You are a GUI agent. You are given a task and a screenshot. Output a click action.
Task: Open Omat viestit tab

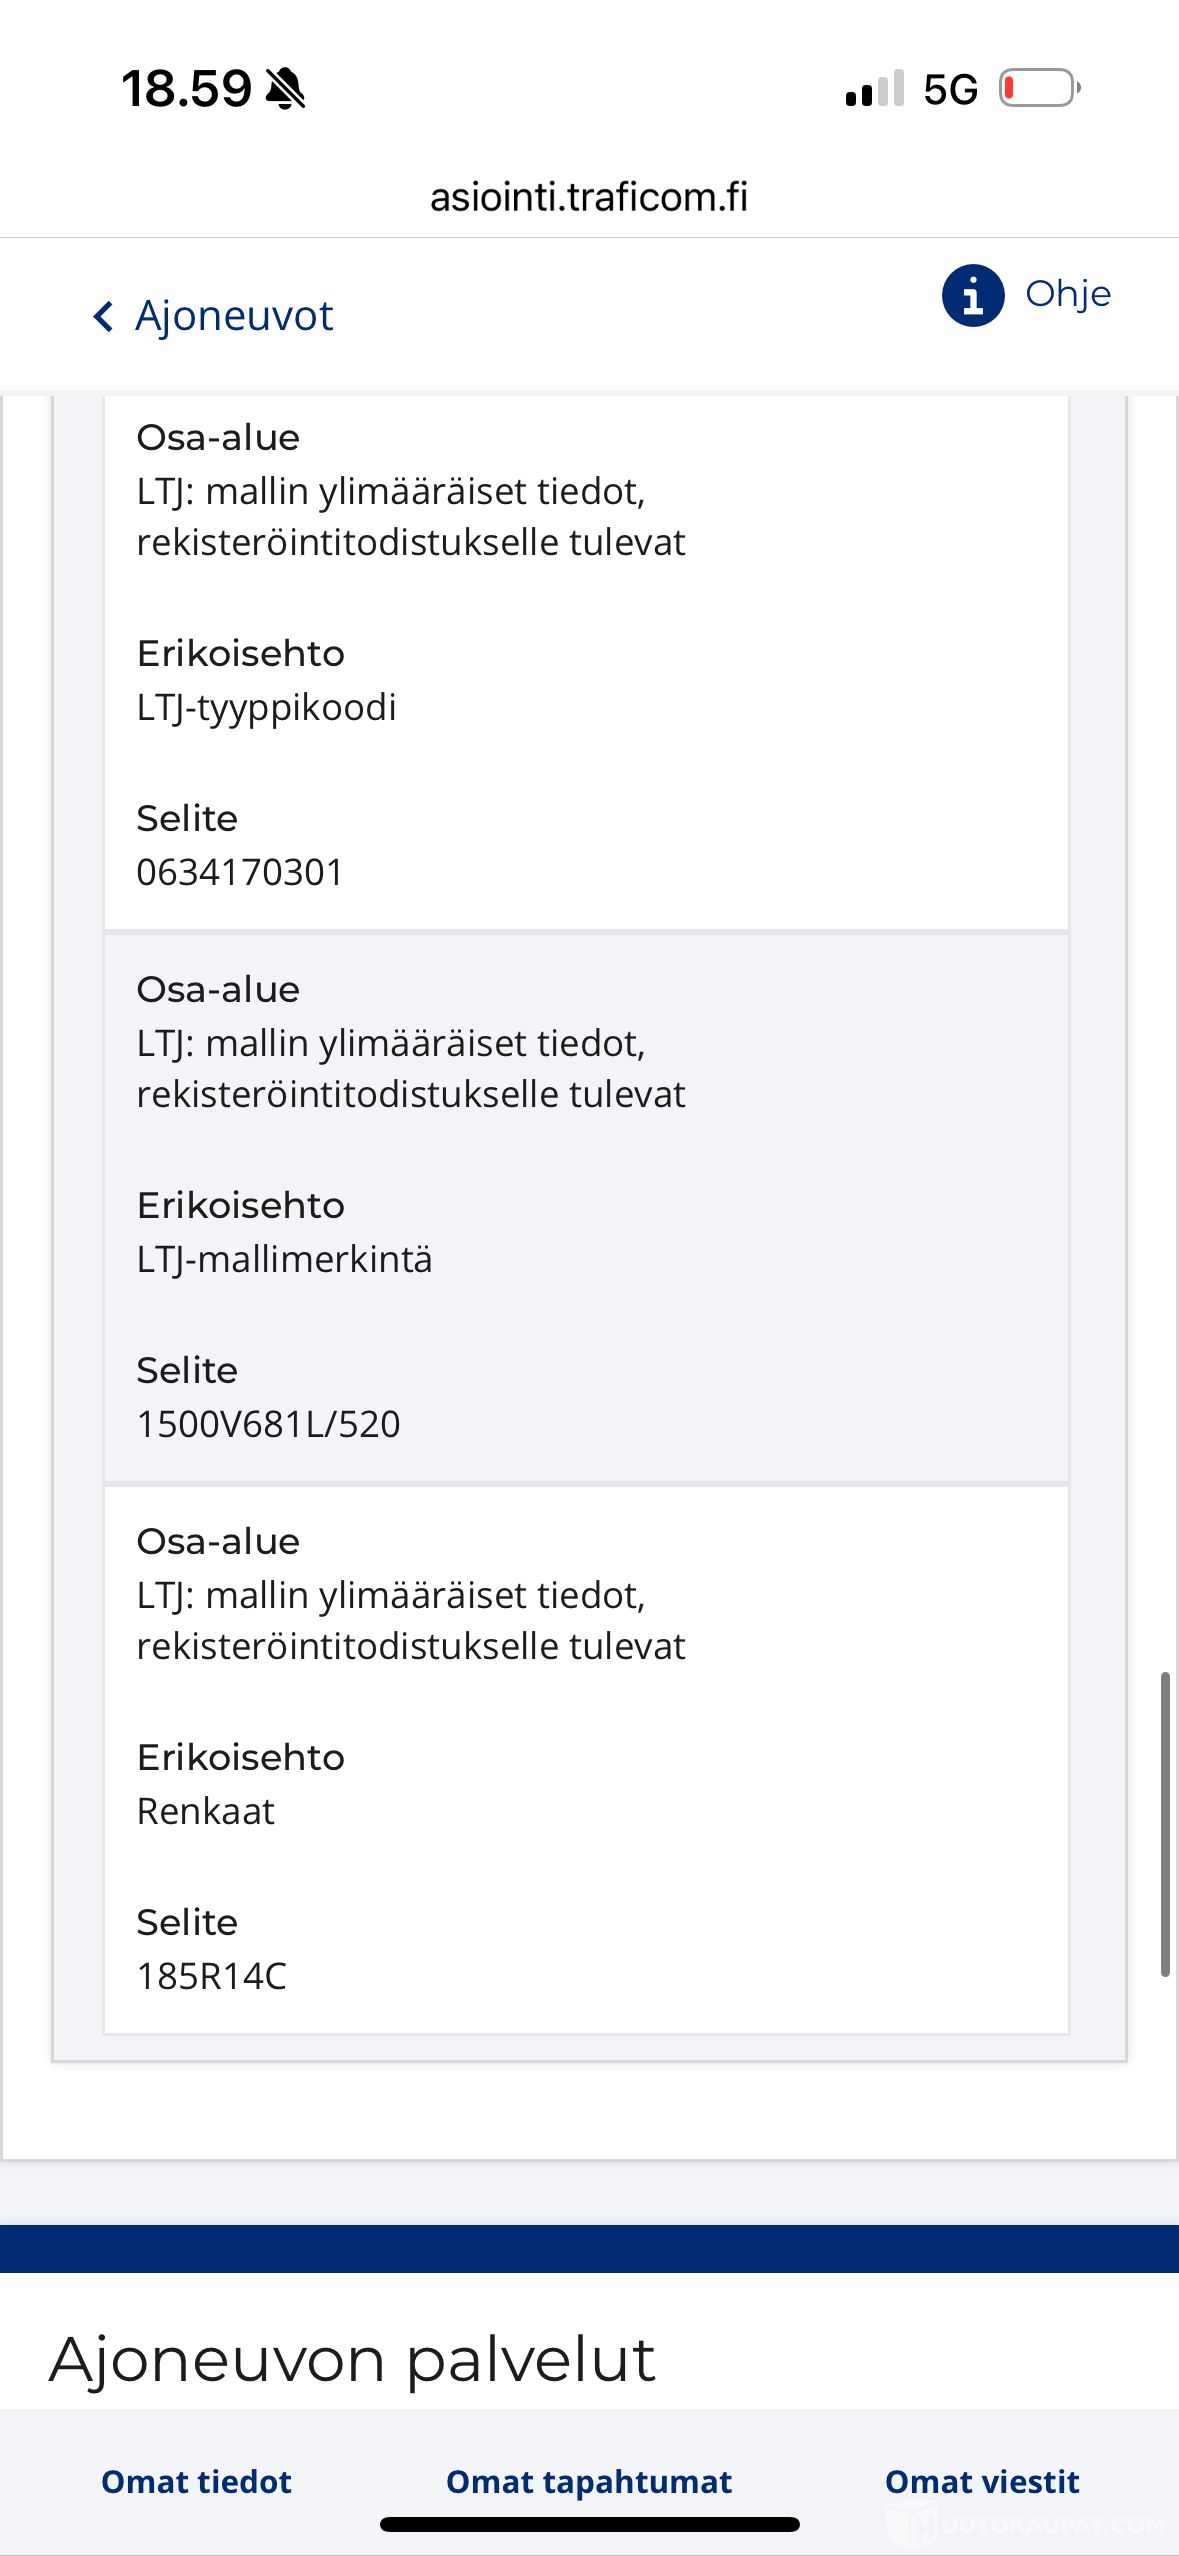(982, 2481)
